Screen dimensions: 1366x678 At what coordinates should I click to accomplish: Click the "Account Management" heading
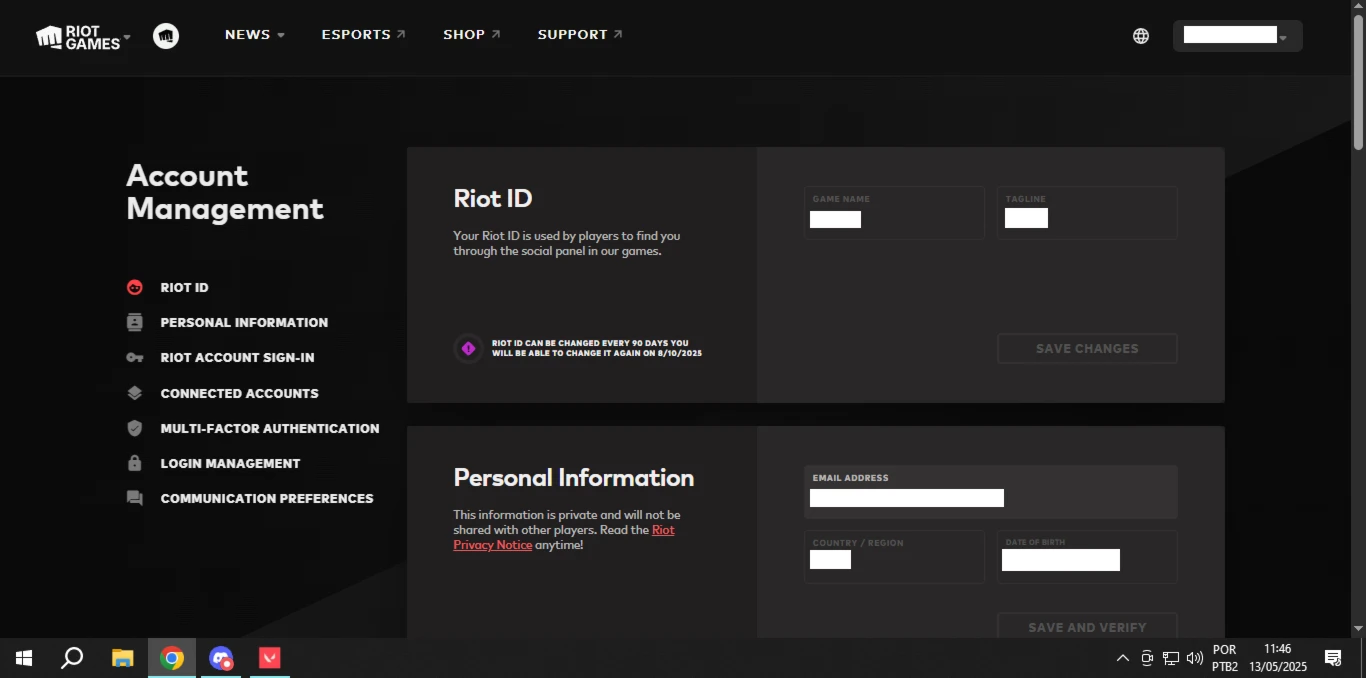[x=225, y=192]
